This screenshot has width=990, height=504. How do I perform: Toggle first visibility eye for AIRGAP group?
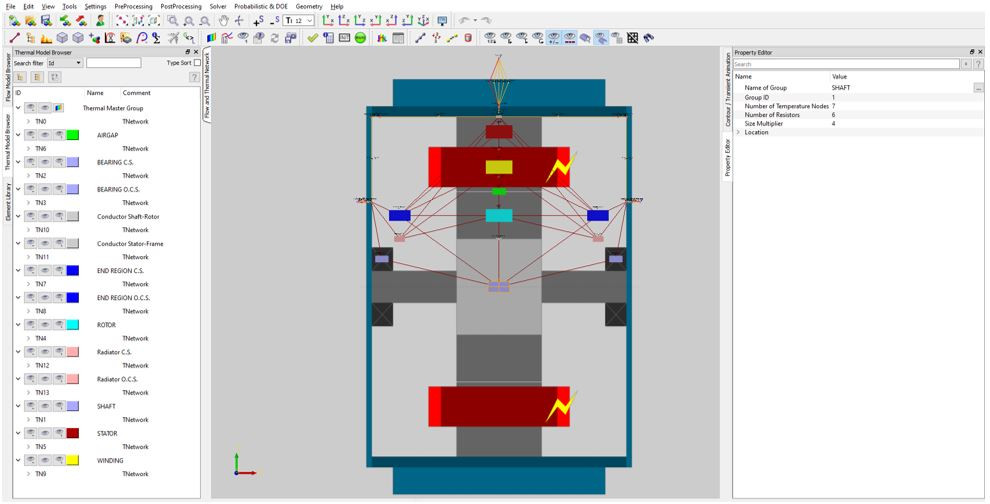click(32, 135)
